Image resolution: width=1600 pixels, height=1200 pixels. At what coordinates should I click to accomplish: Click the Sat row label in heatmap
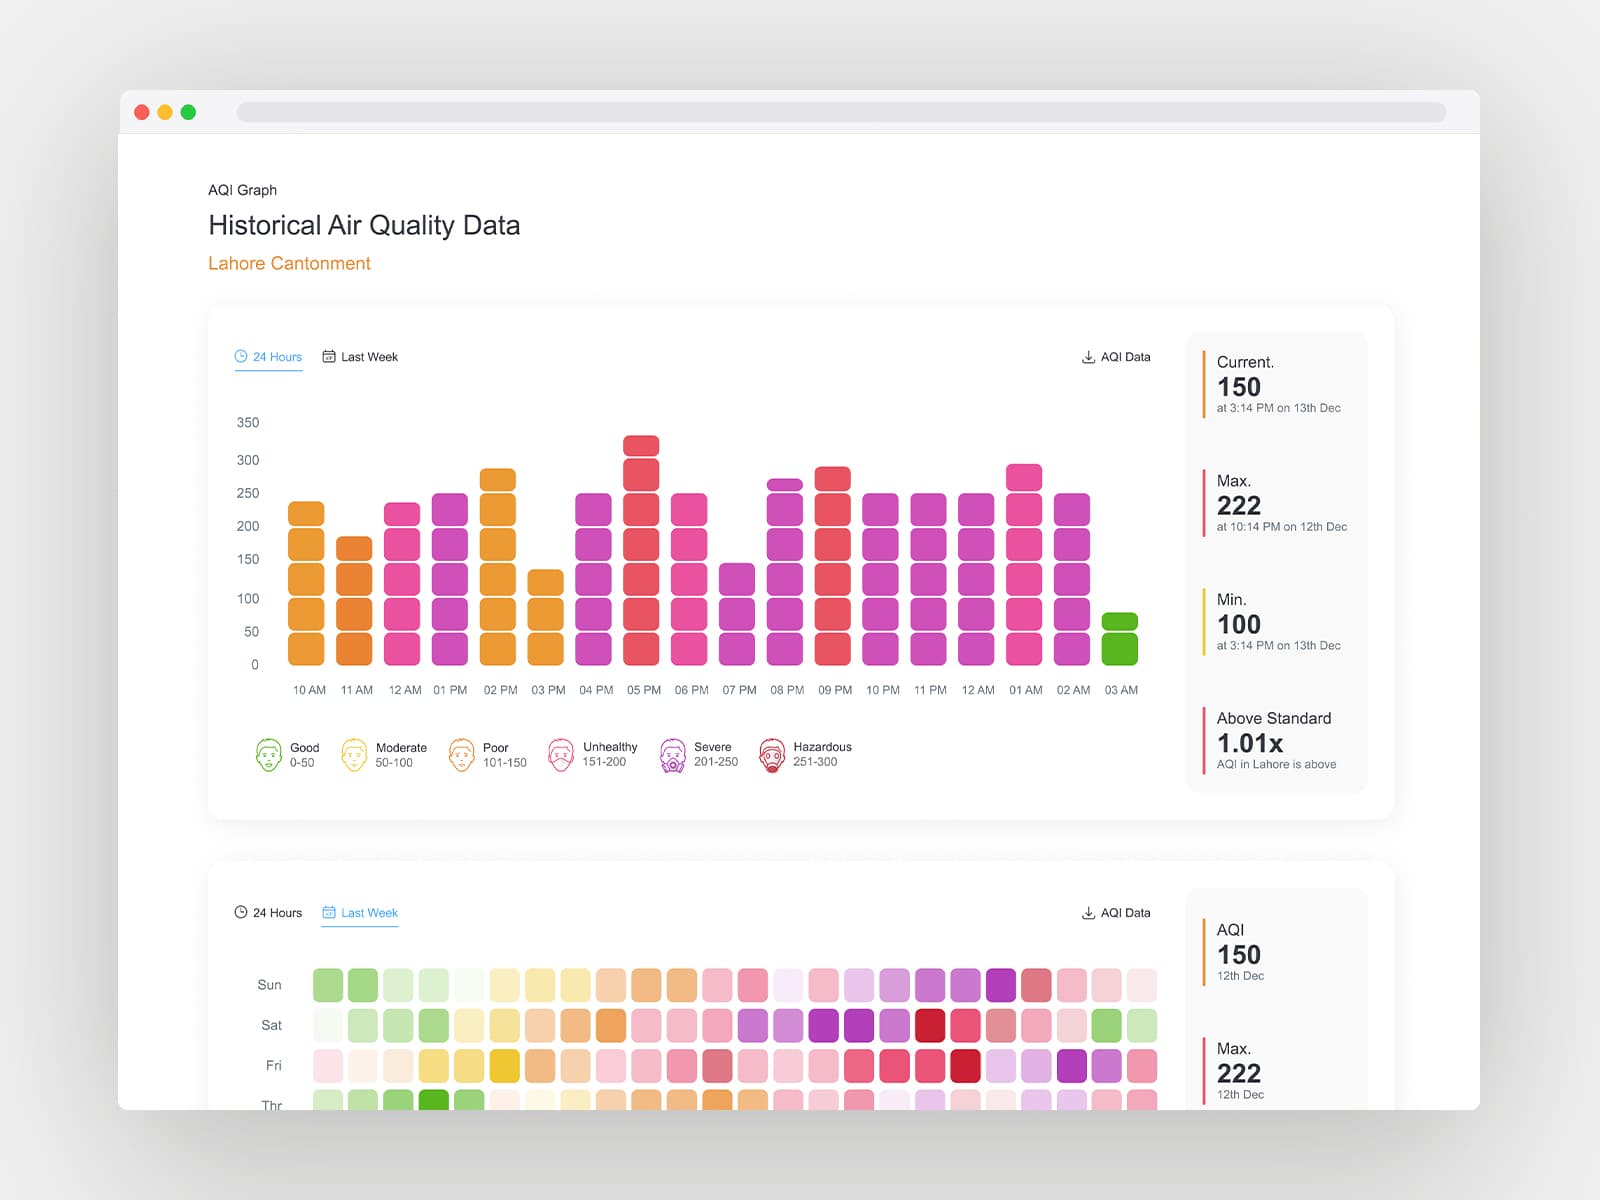[271, 1025]
